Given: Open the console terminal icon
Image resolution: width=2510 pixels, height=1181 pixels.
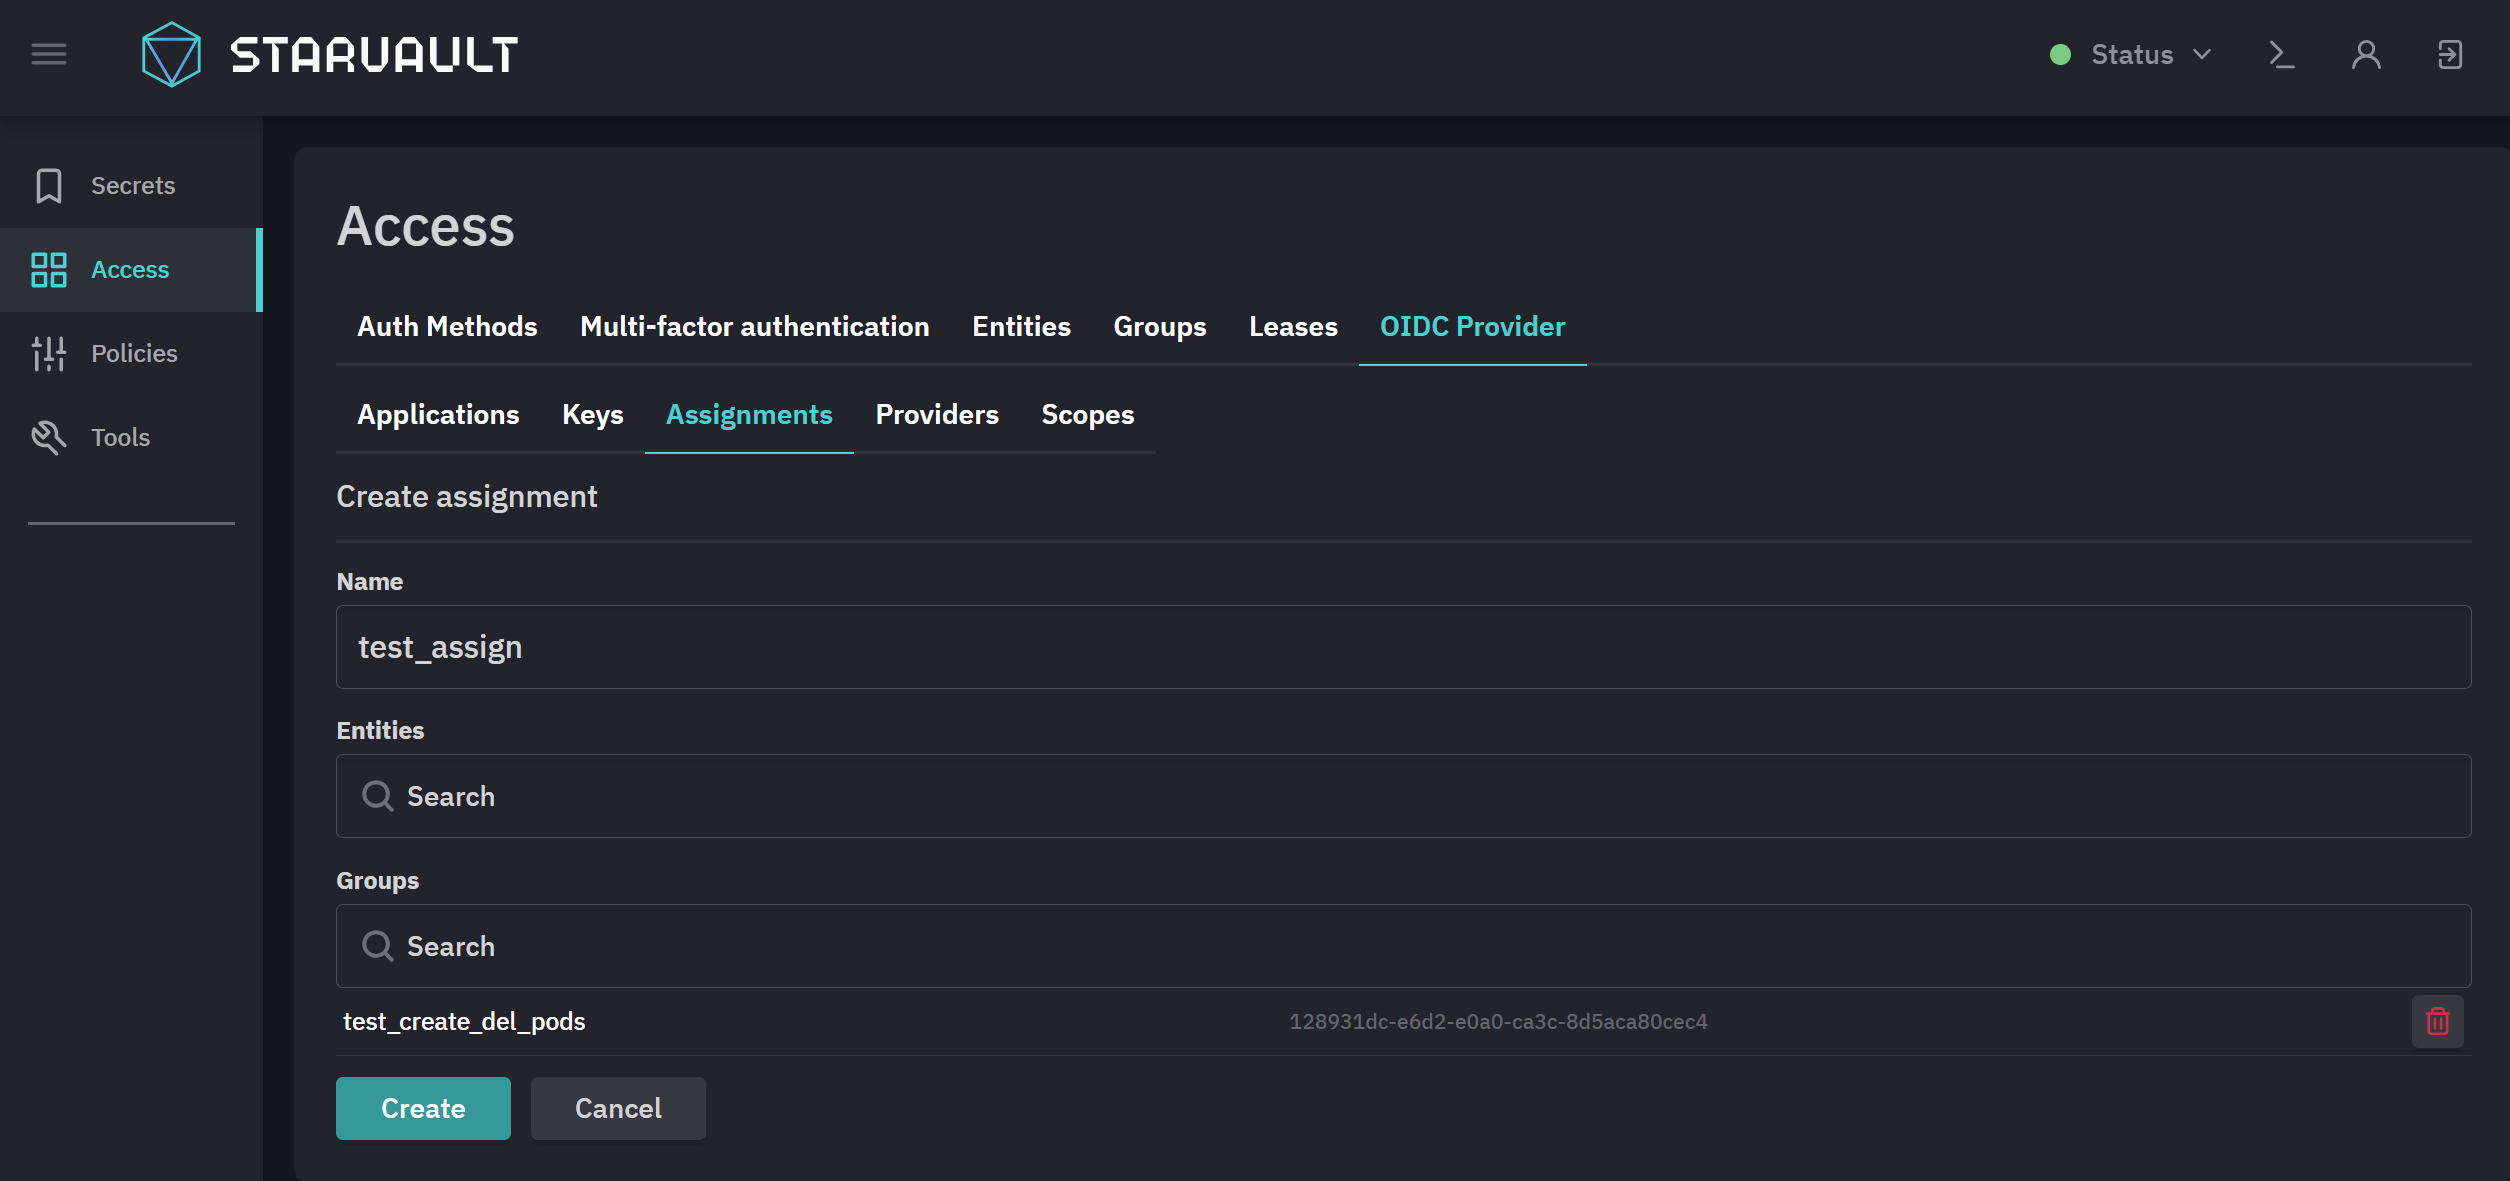Looking at the screenshot, I should tap(2281, 54).
